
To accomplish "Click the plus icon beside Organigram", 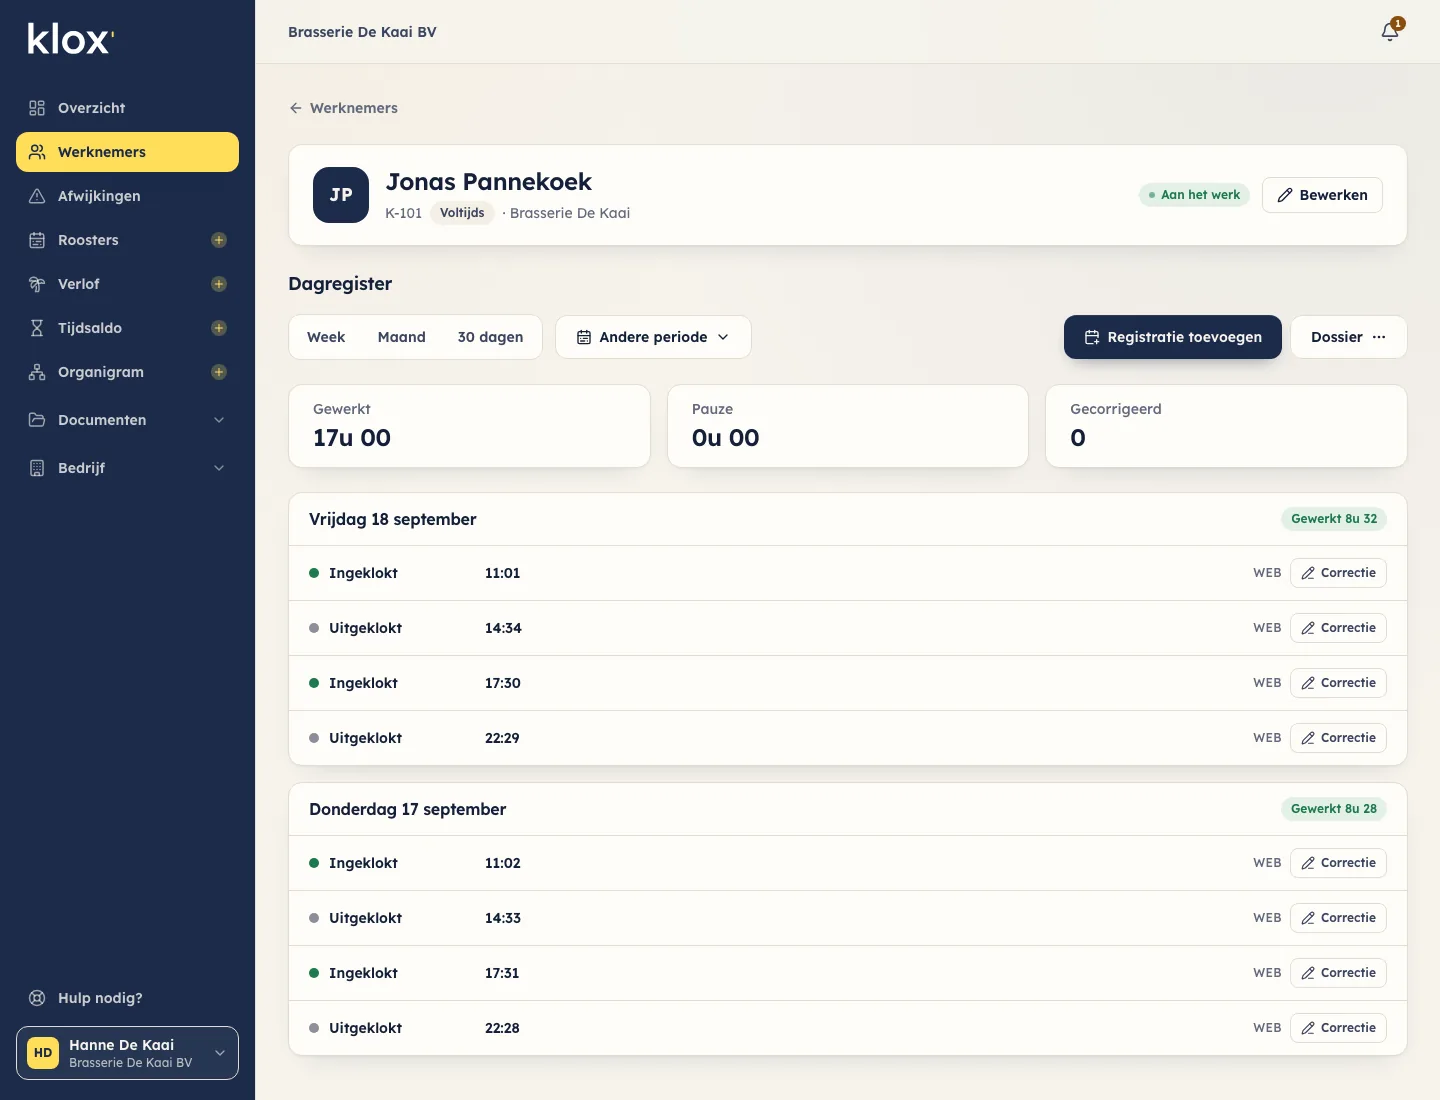I will click(x=219, y=372).
